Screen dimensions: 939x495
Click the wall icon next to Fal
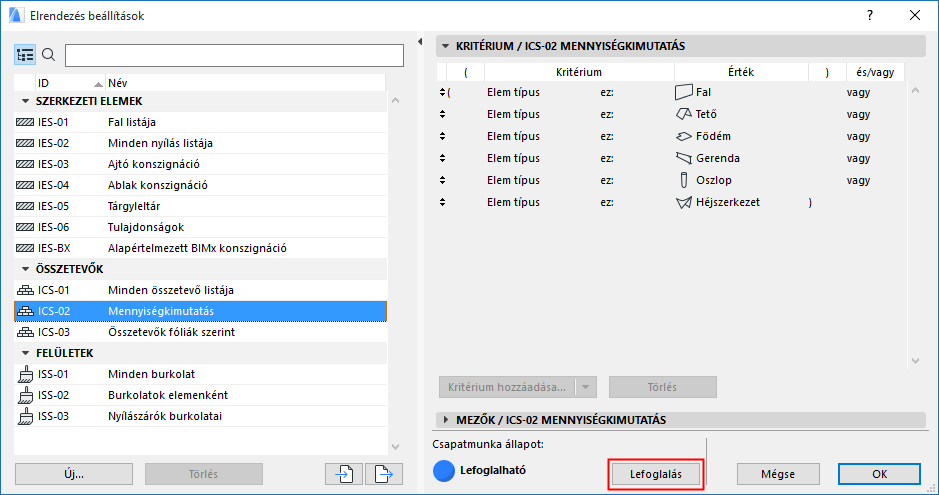point(683,92)
